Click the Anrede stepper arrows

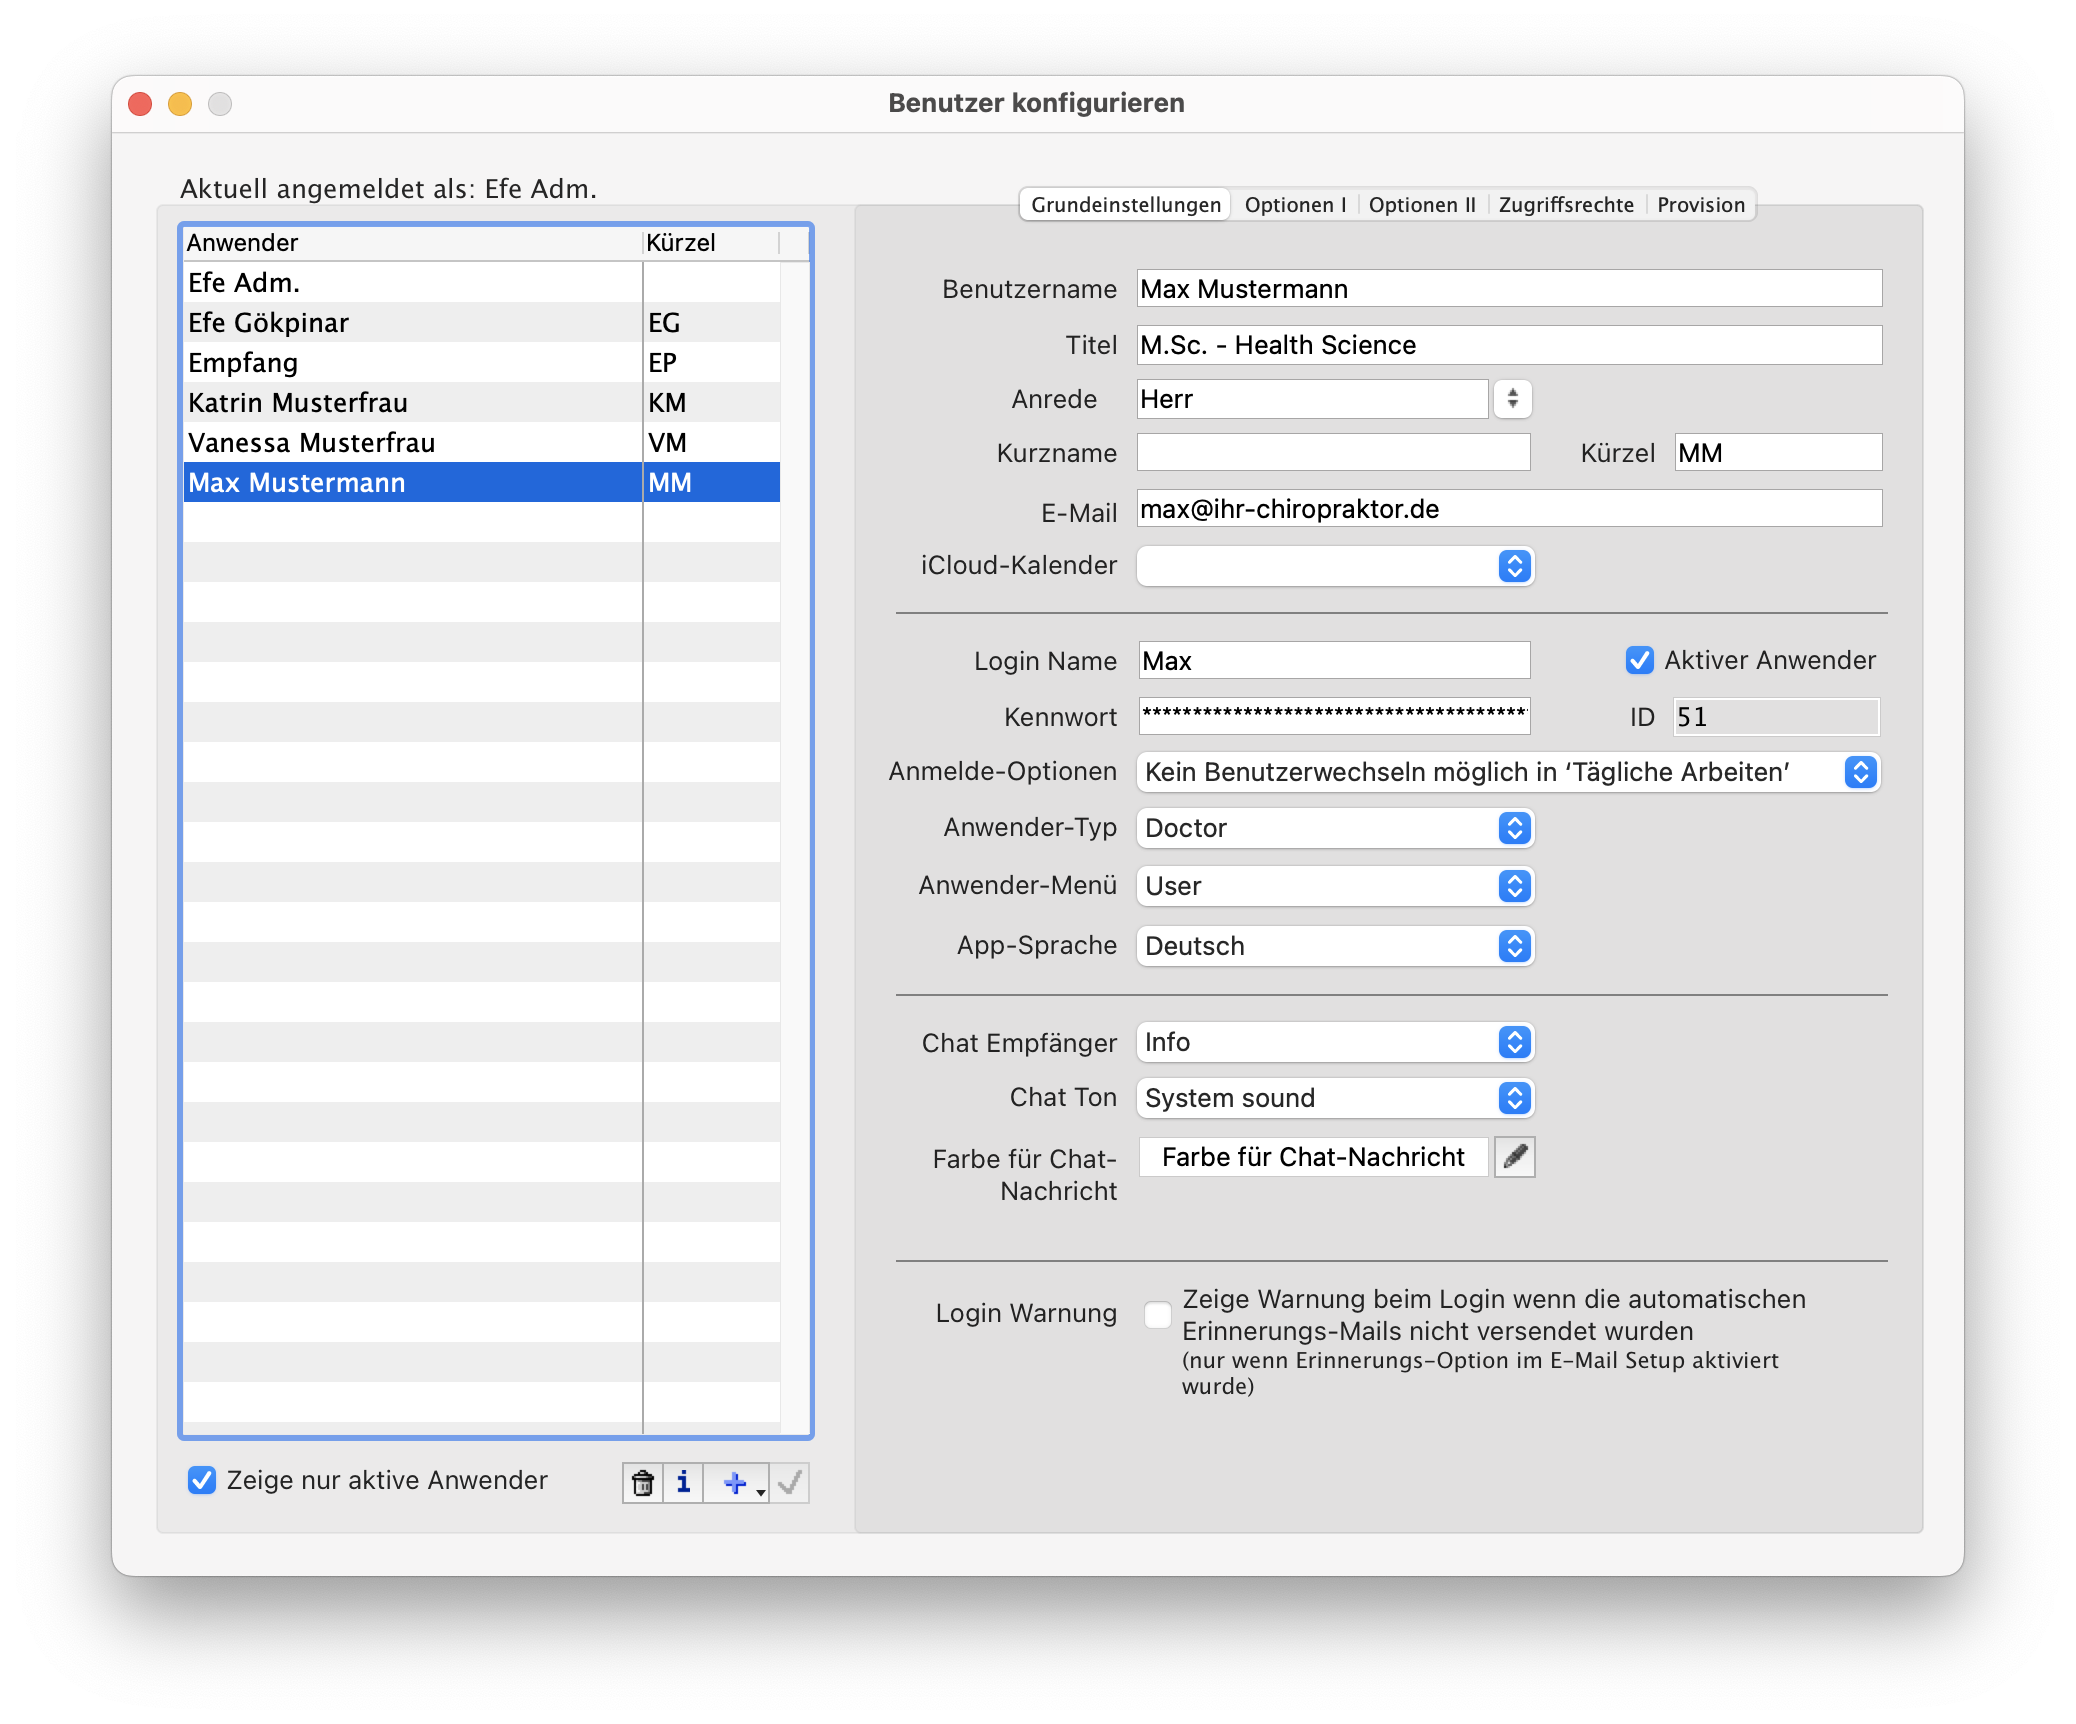click(x=1513, y=399)
